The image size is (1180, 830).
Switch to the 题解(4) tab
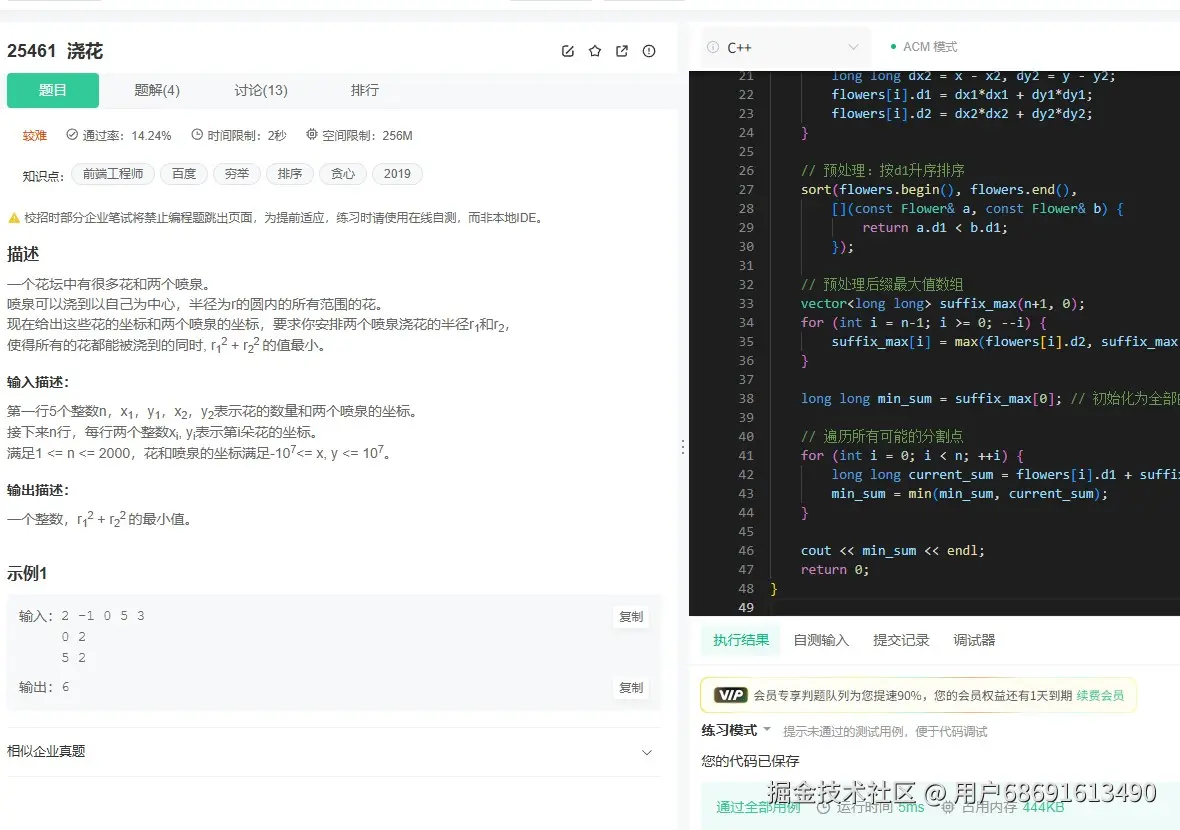pos(158,90)
